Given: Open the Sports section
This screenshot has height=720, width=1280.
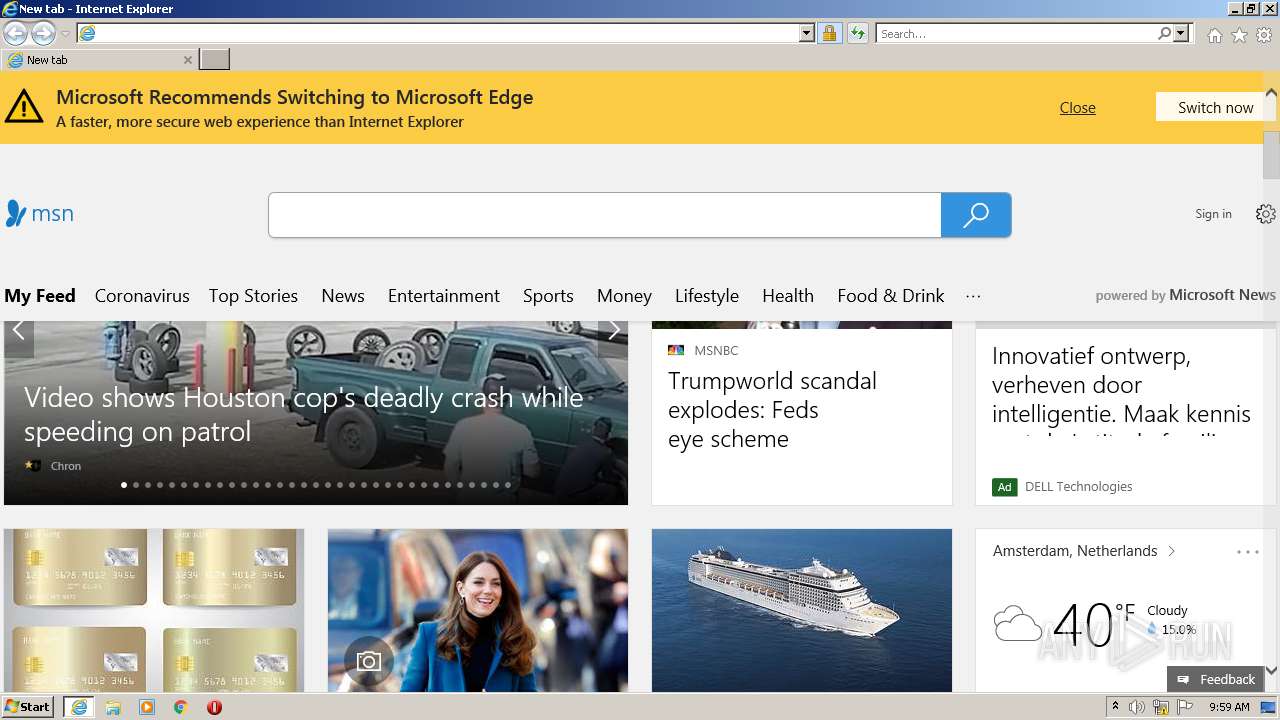Looking at the screenshot, I should click(x=548, y=296).
